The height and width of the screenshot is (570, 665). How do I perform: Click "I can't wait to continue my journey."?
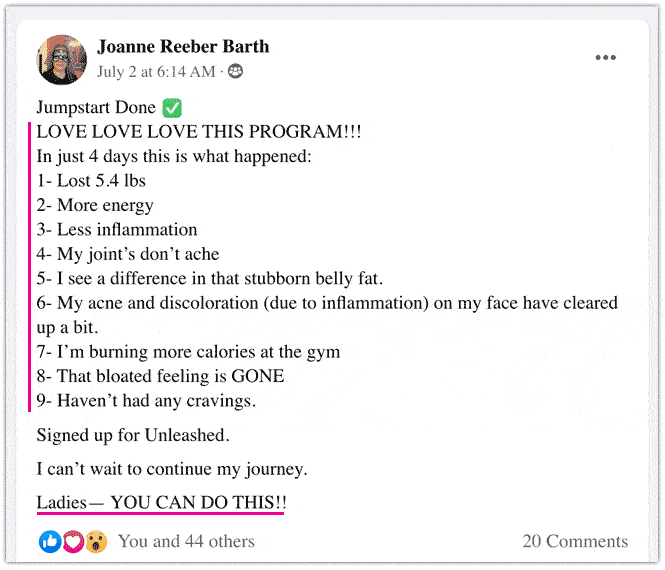click(x=171, y=468)
